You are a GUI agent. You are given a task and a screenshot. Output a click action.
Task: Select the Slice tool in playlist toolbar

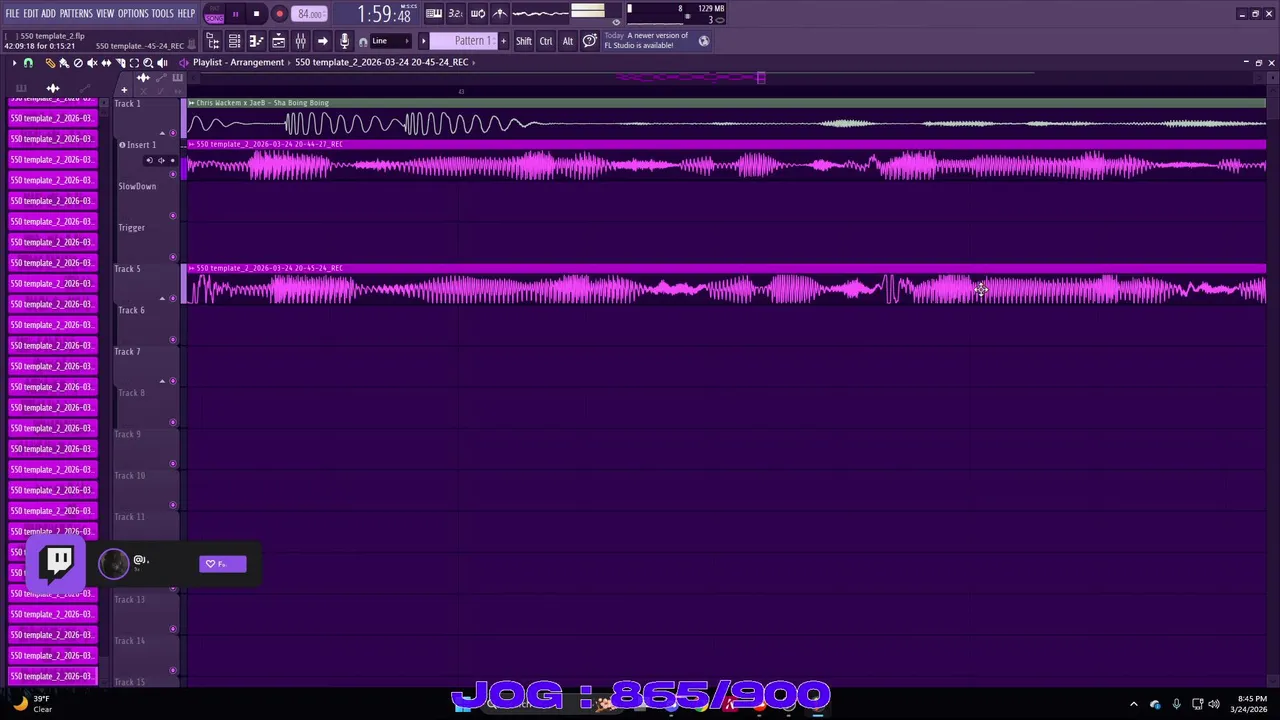pyautogui.click(x=120, y=63)
